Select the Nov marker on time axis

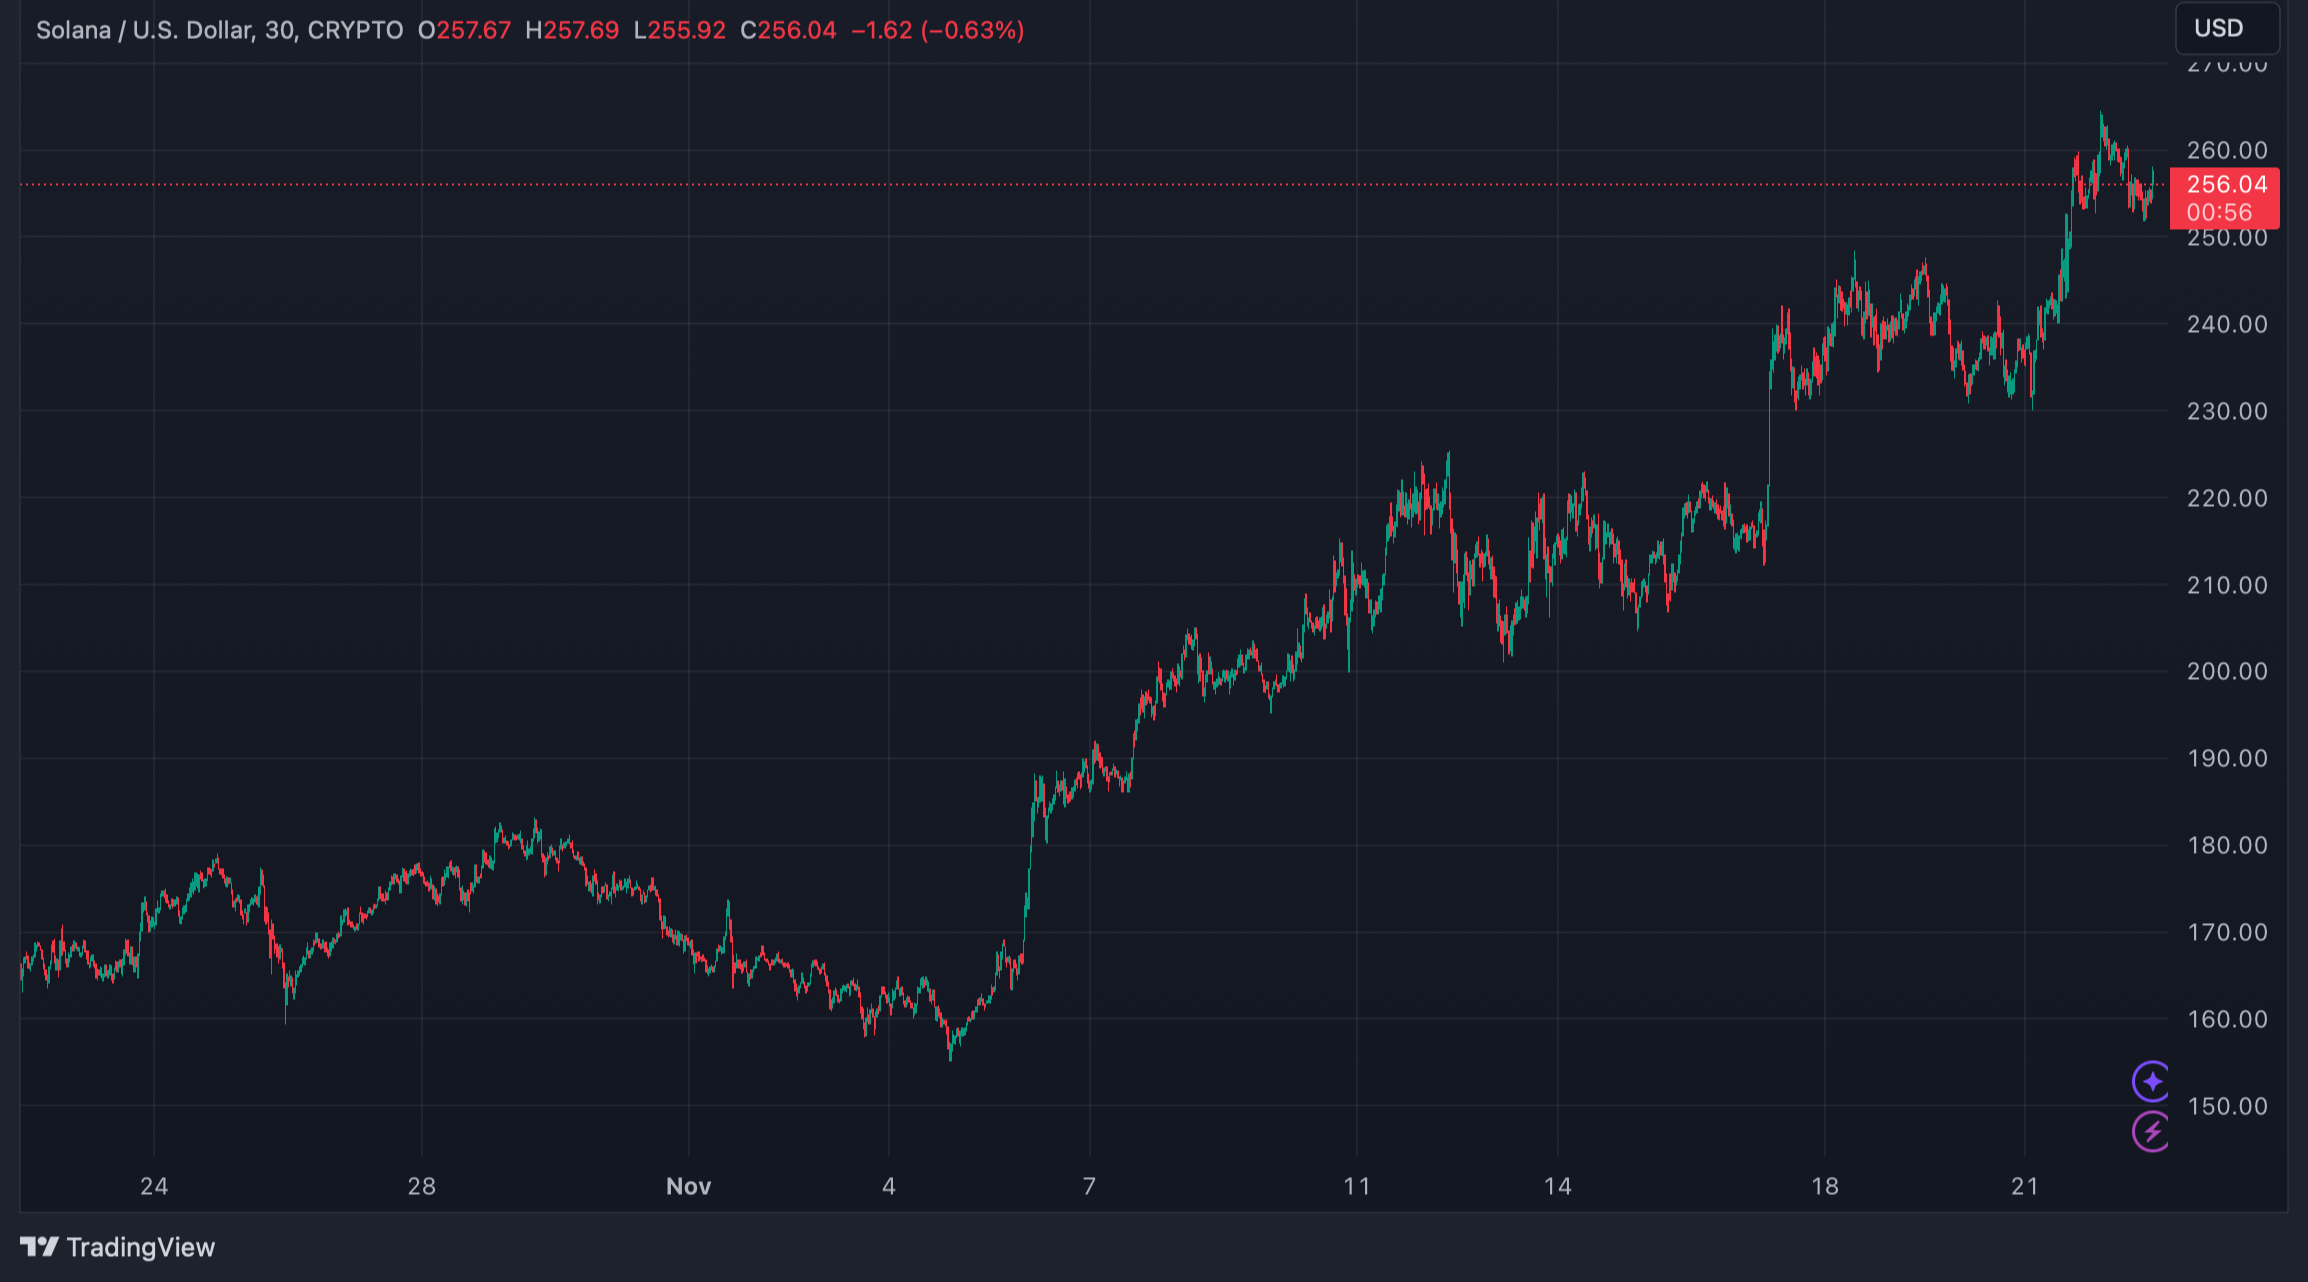[x=688, y=1186]
